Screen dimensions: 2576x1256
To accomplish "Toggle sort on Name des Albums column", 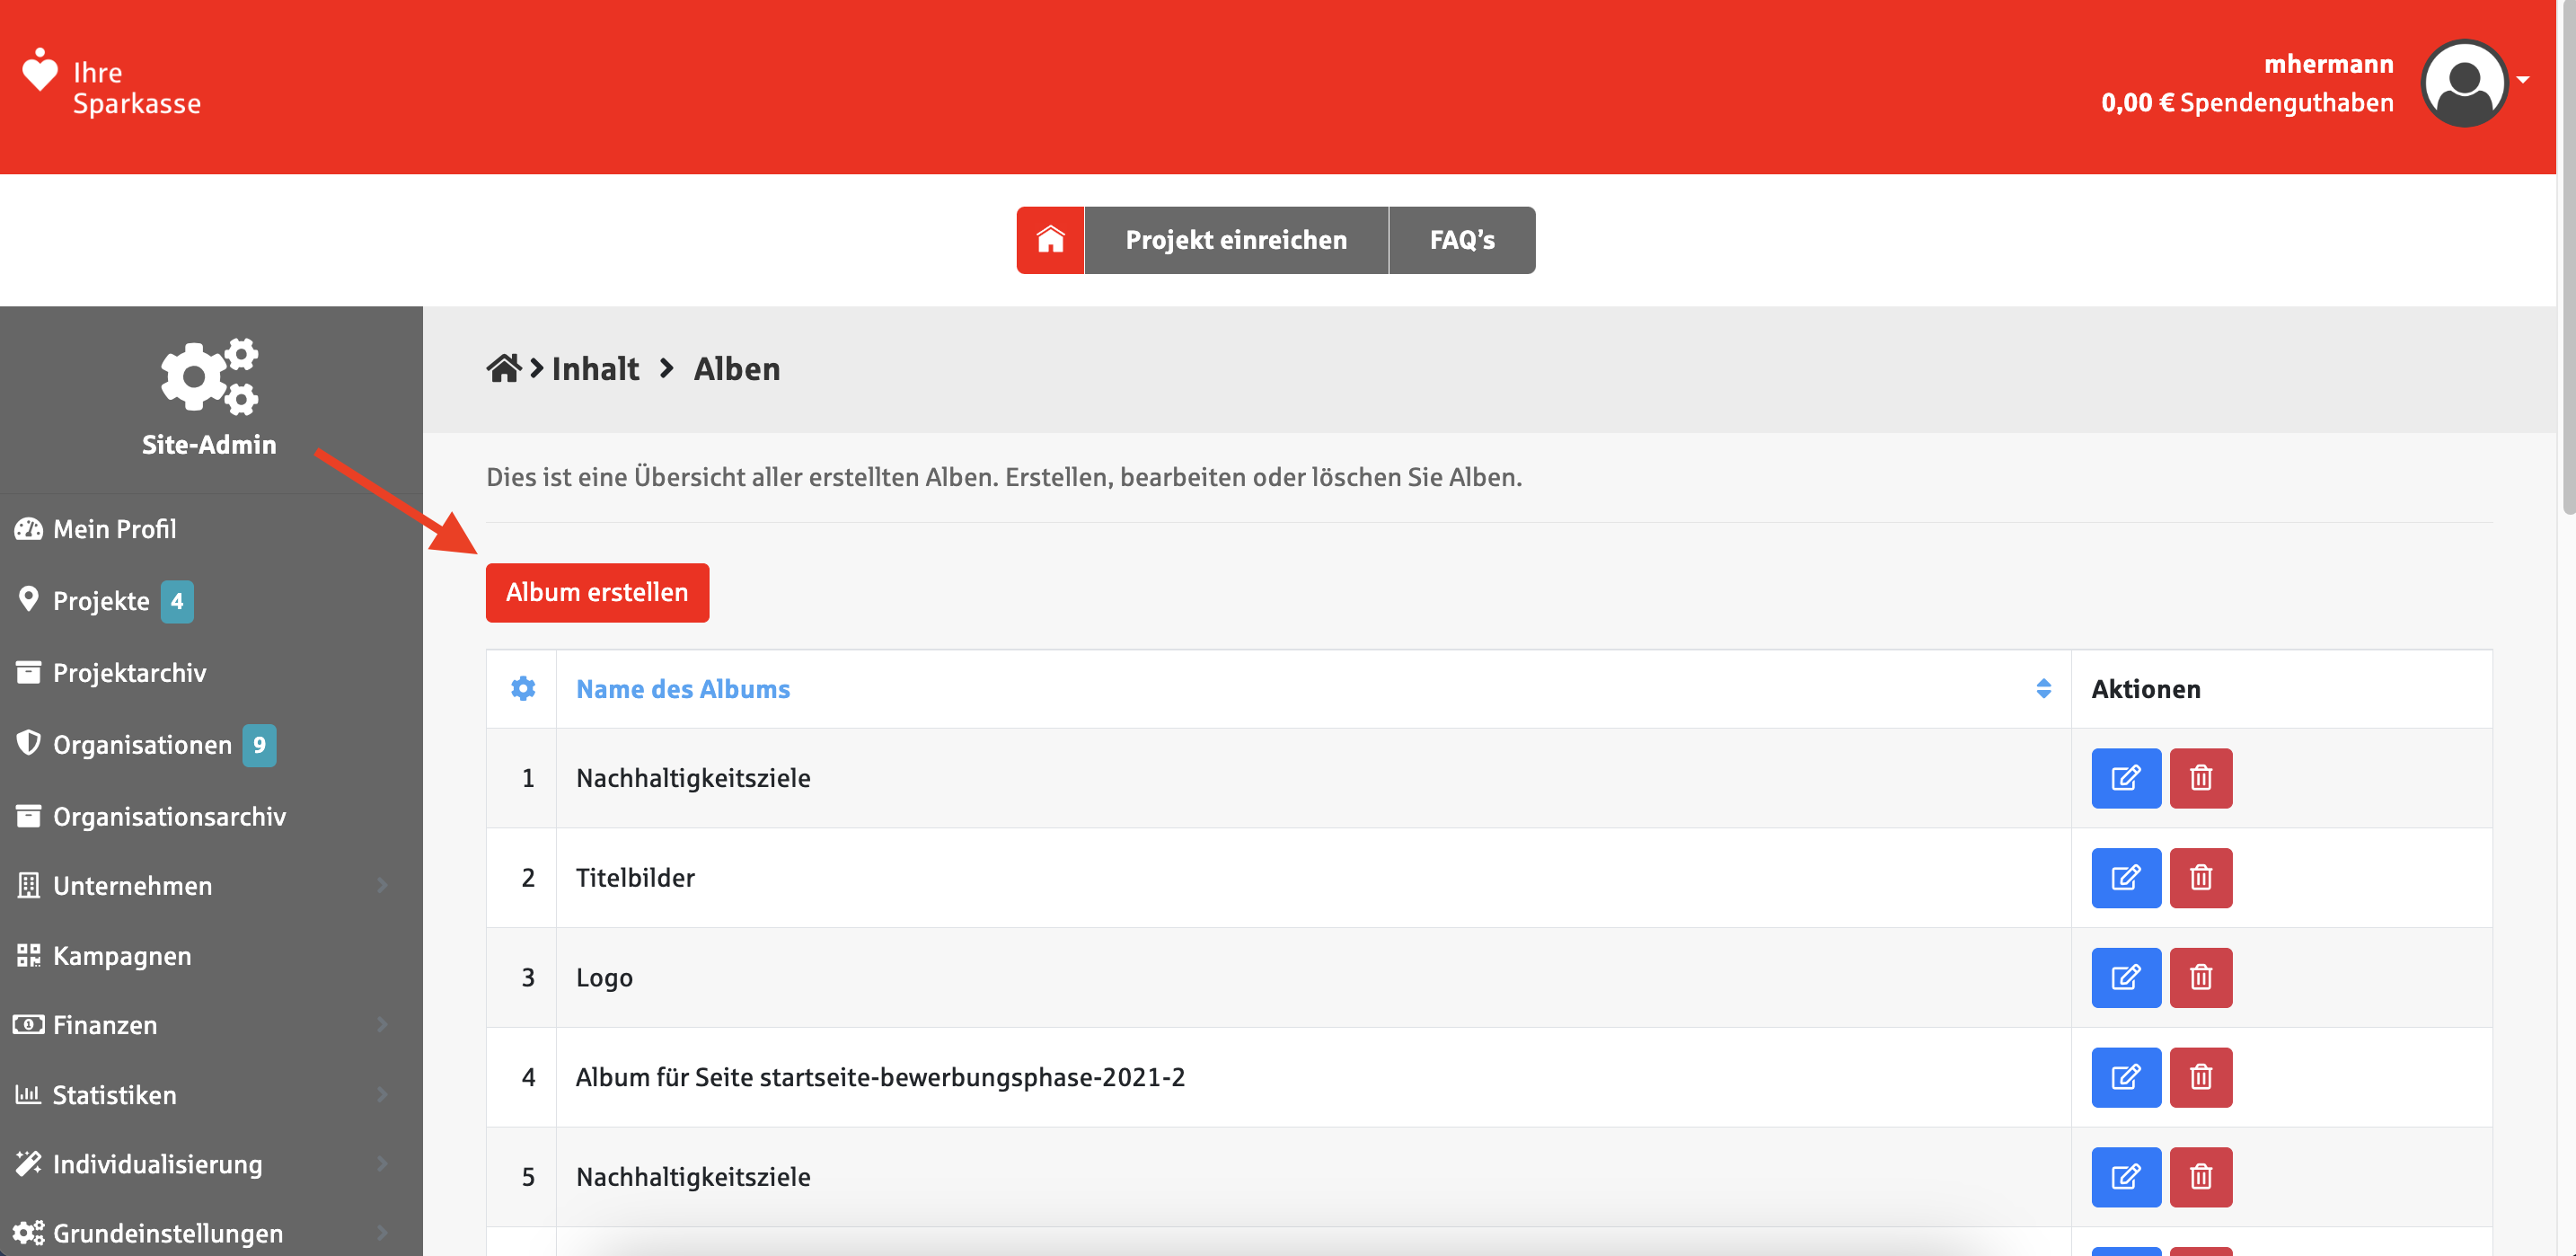I will click(2043, 689).
